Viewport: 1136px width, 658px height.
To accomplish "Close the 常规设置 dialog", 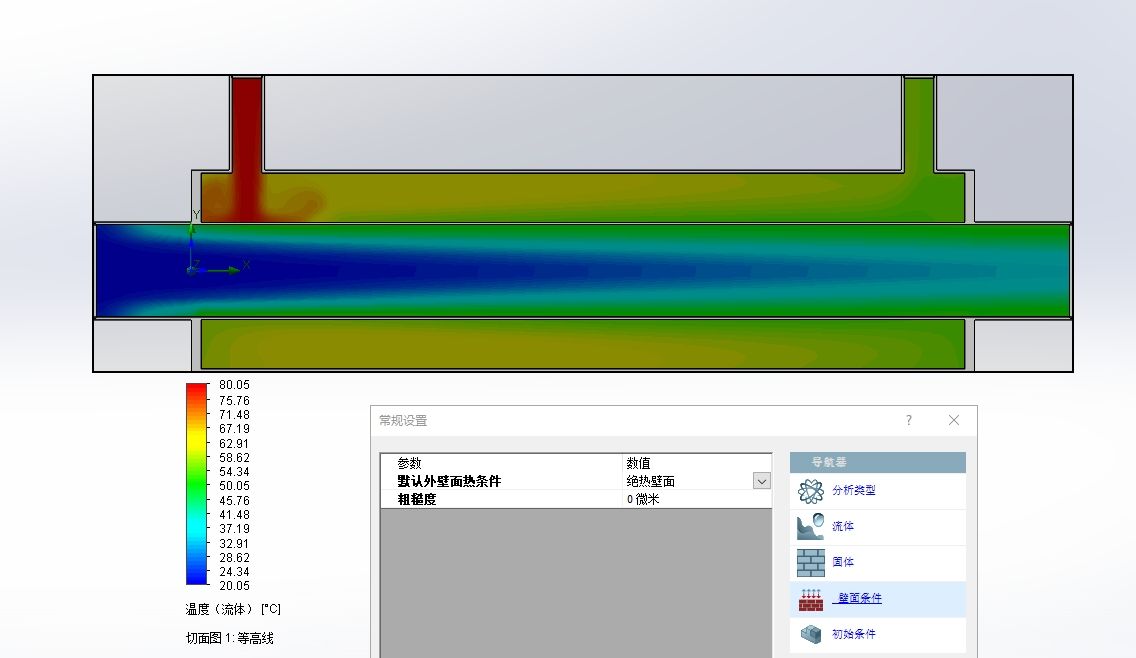I will pyautogui.click(x=953, y=421).
